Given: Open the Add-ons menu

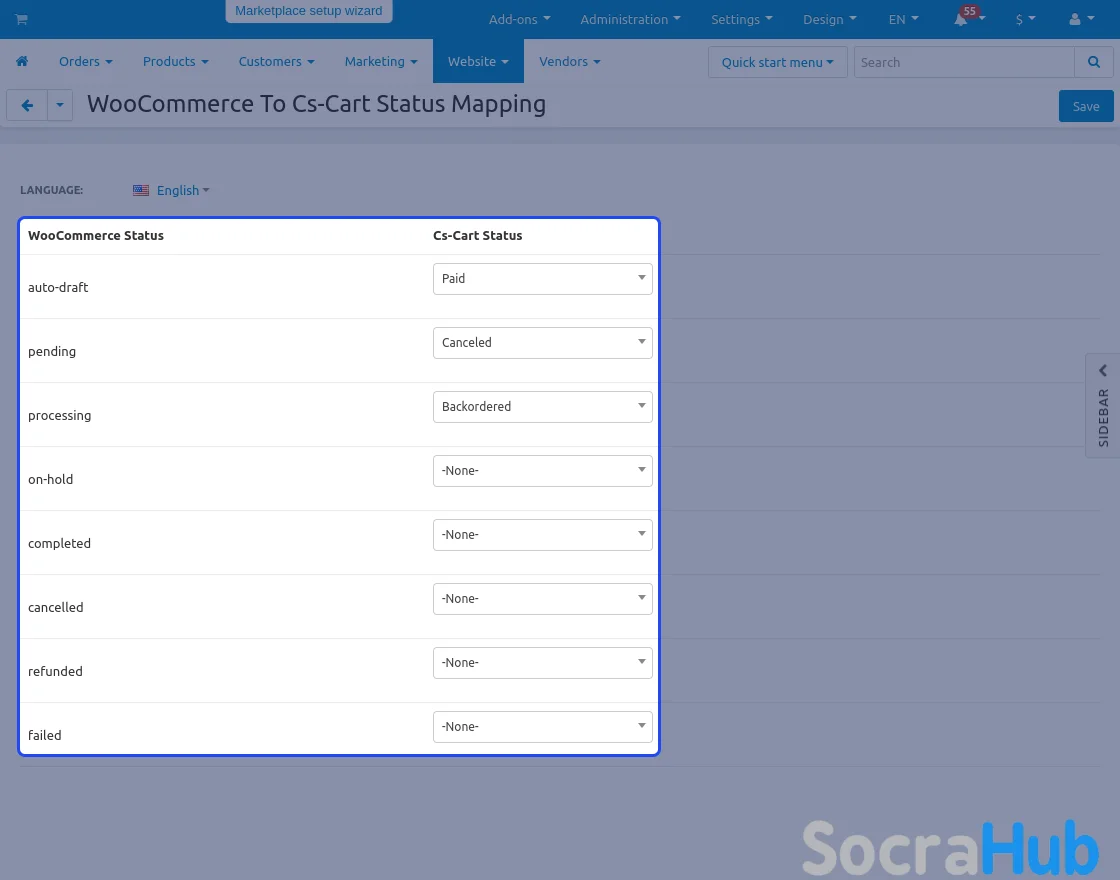Looking at the screenshot, I should click(x=518, y=19).
